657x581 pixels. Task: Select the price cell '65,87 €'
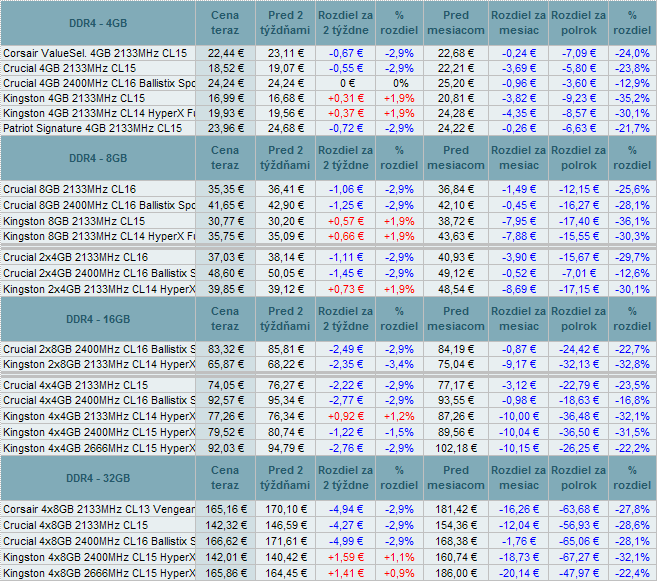[225, 364]
